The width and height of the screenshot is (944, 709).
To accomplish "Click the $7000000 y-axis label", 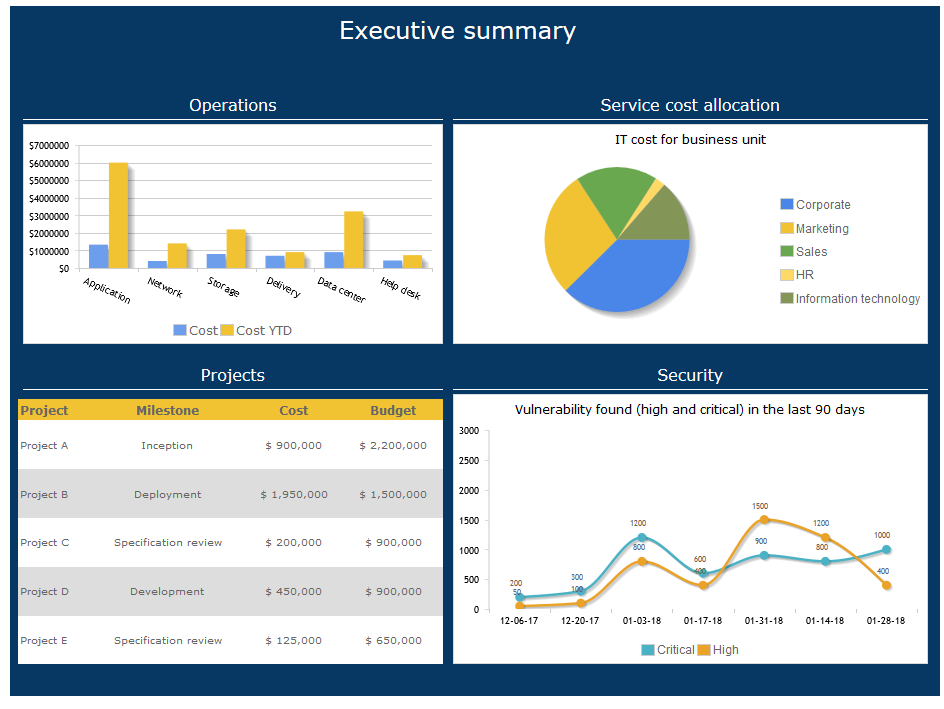I will click(x=49, y=146).
